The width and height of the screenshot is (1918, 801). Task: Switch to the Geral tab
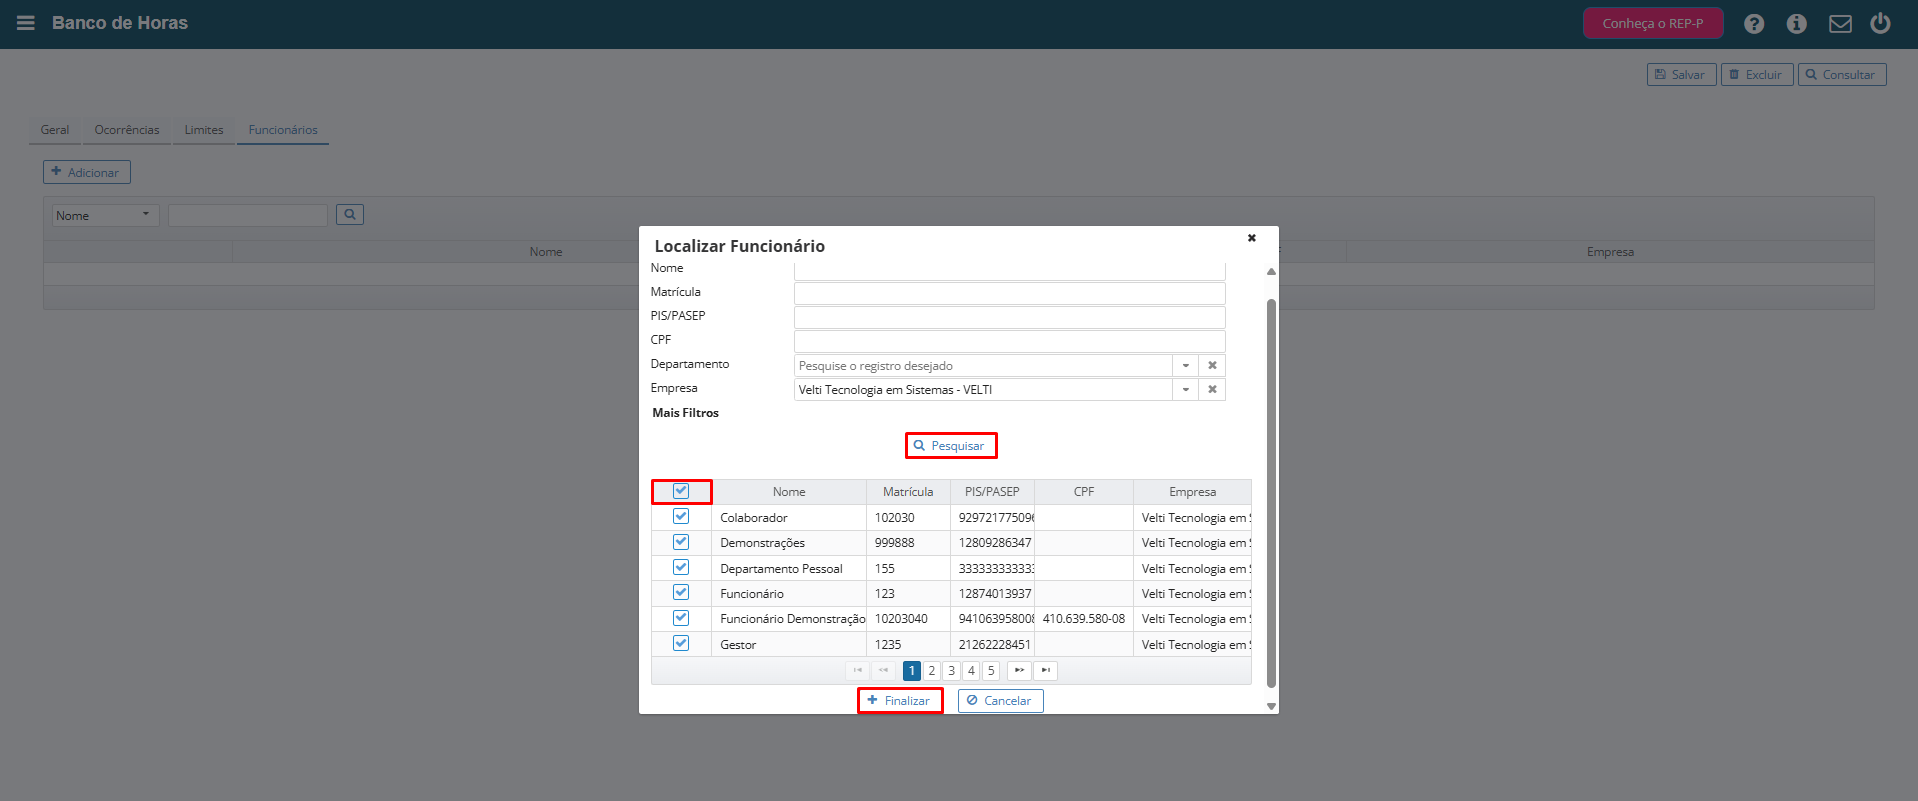coord(55,130)
